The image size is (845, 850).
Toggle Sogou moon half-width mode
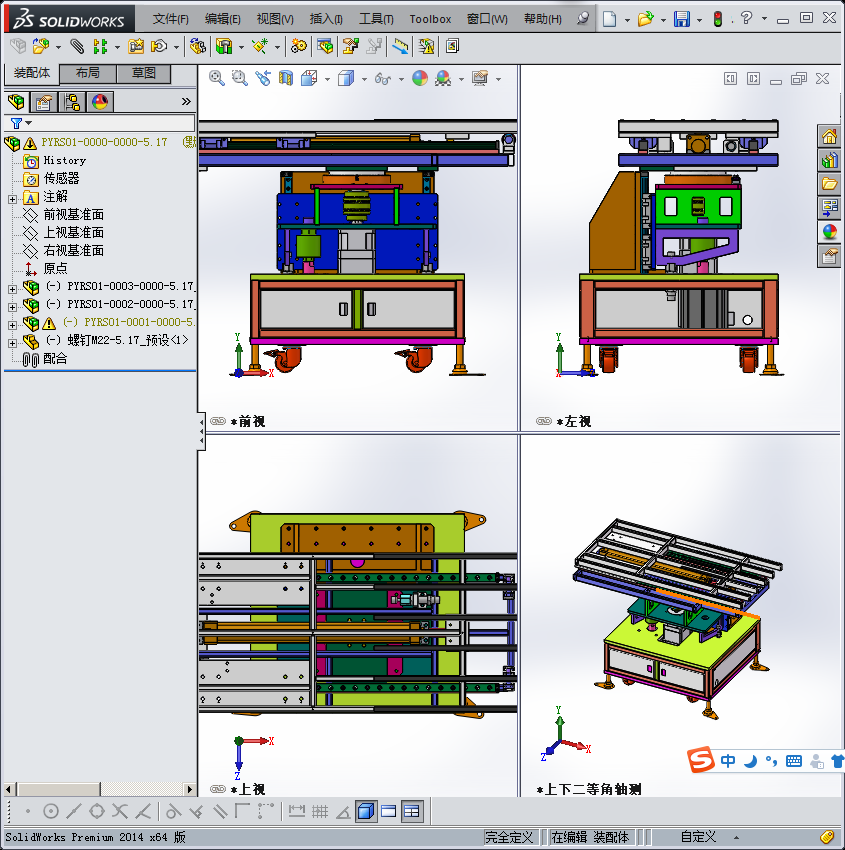(x=750, y=761)
